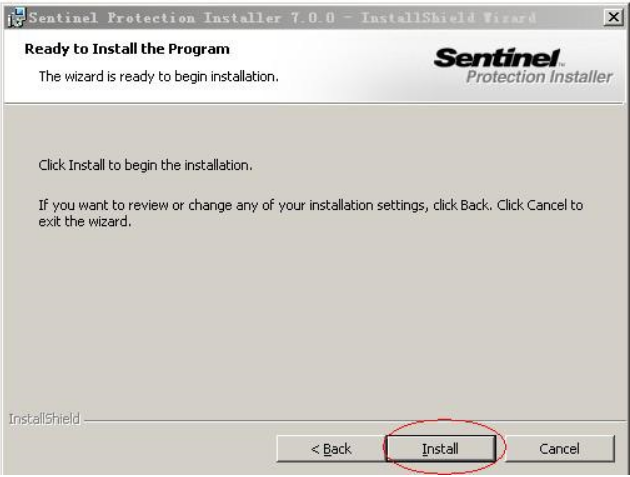Viewport: 630px width, 477px height.
Task: Click the review or change settings paragraph
Action: click(311, 213)
